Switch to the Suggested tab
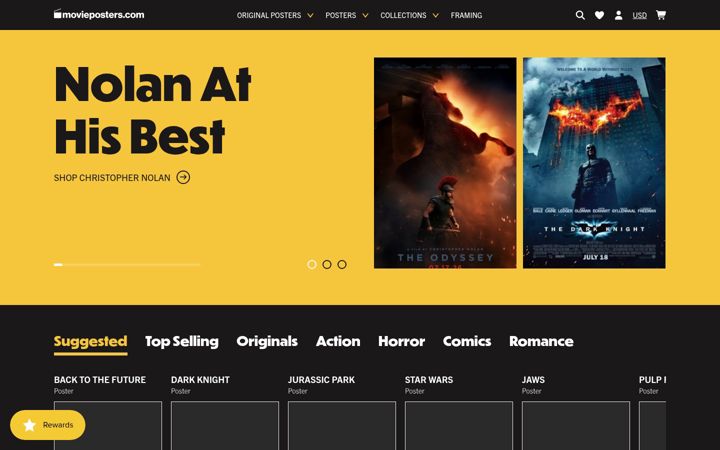Viewport: 720px width, 450px height. 90,342
